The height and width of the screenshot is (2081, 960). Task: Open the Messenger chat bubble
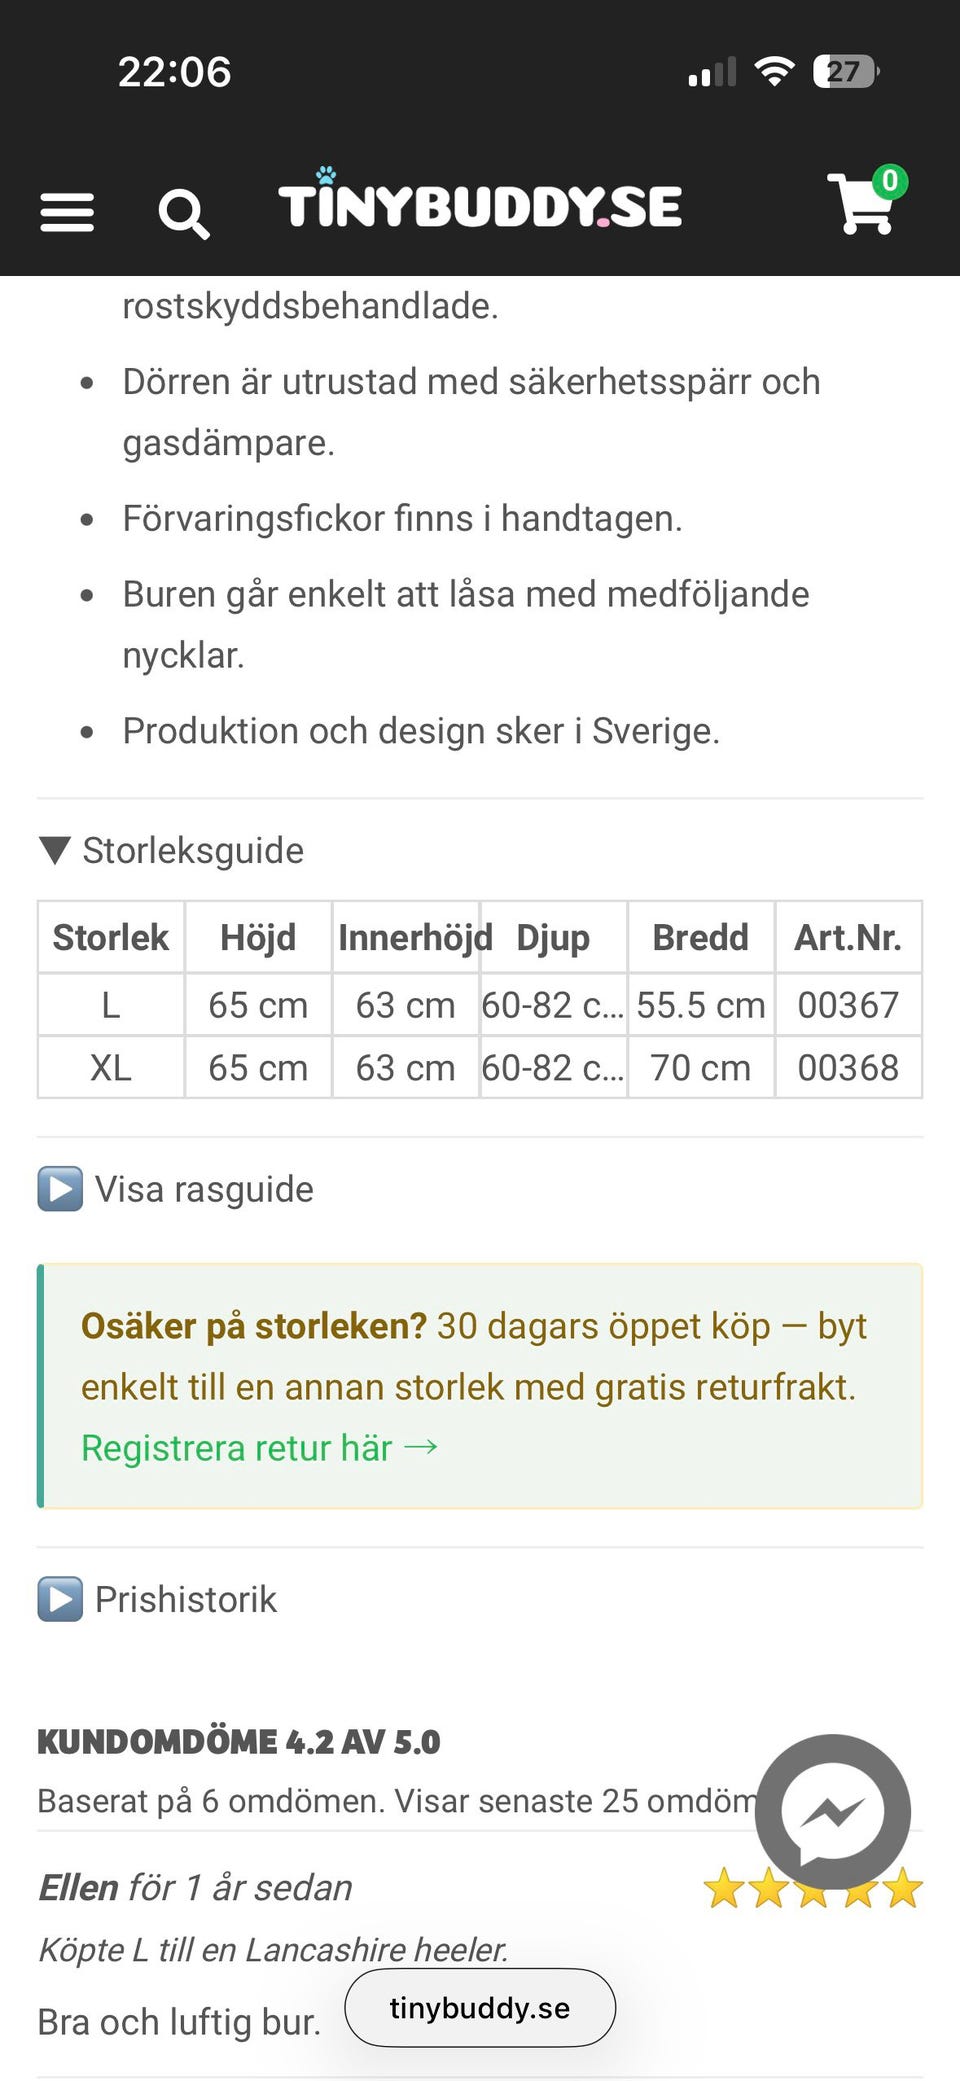tap(832, 1811)
